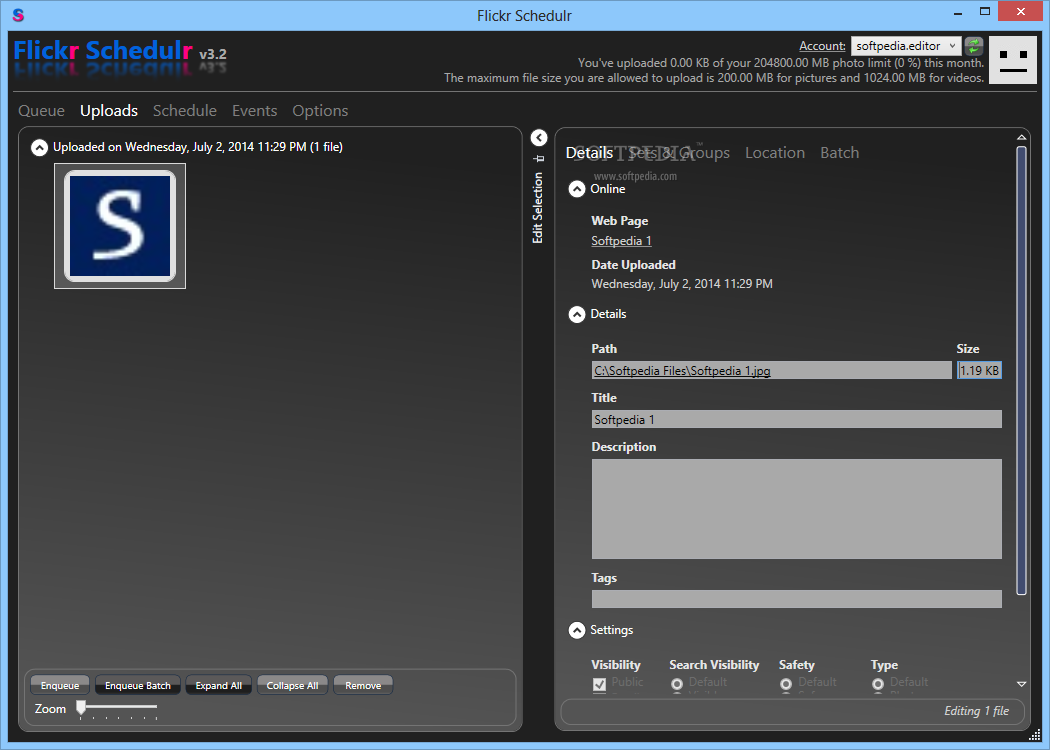The width and height of the screenshot is (1050, 750).
Task: Click the app icon in title bar
Action: click(x=18, y=15)
